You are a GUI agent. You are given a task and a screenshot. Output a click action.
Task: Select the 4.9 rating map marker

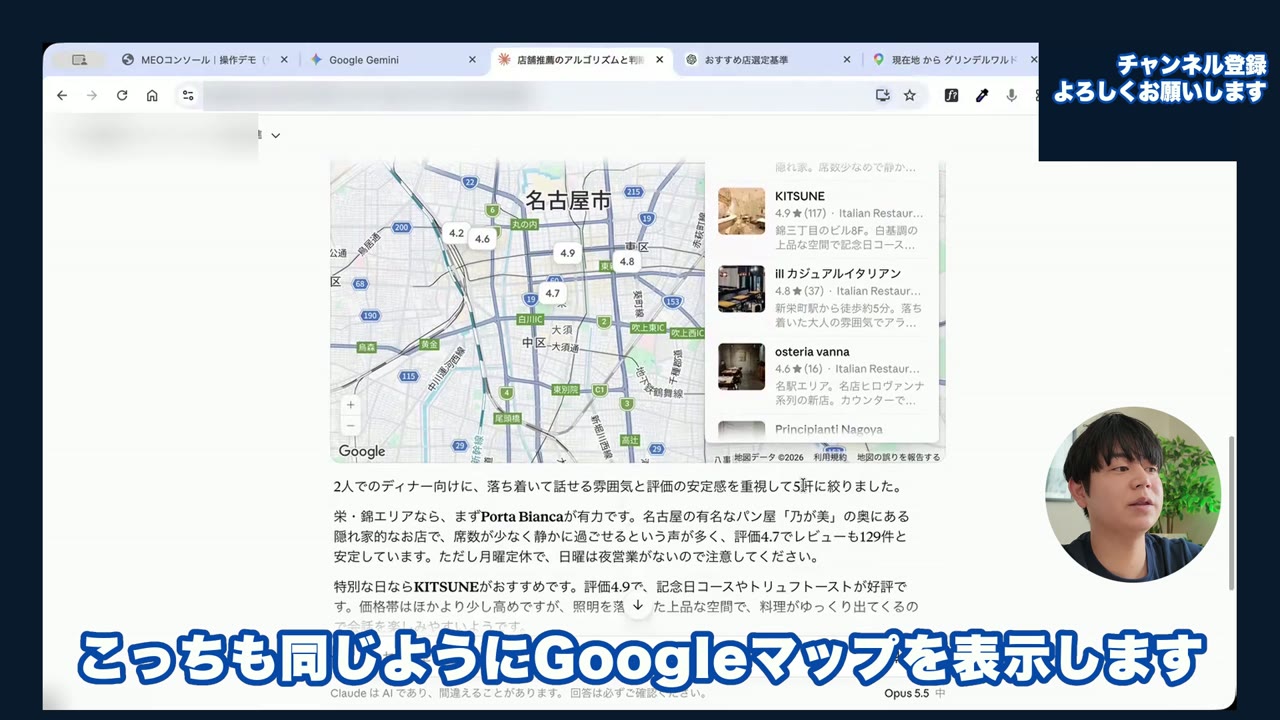pyautogui.click(x=568, y=253)
